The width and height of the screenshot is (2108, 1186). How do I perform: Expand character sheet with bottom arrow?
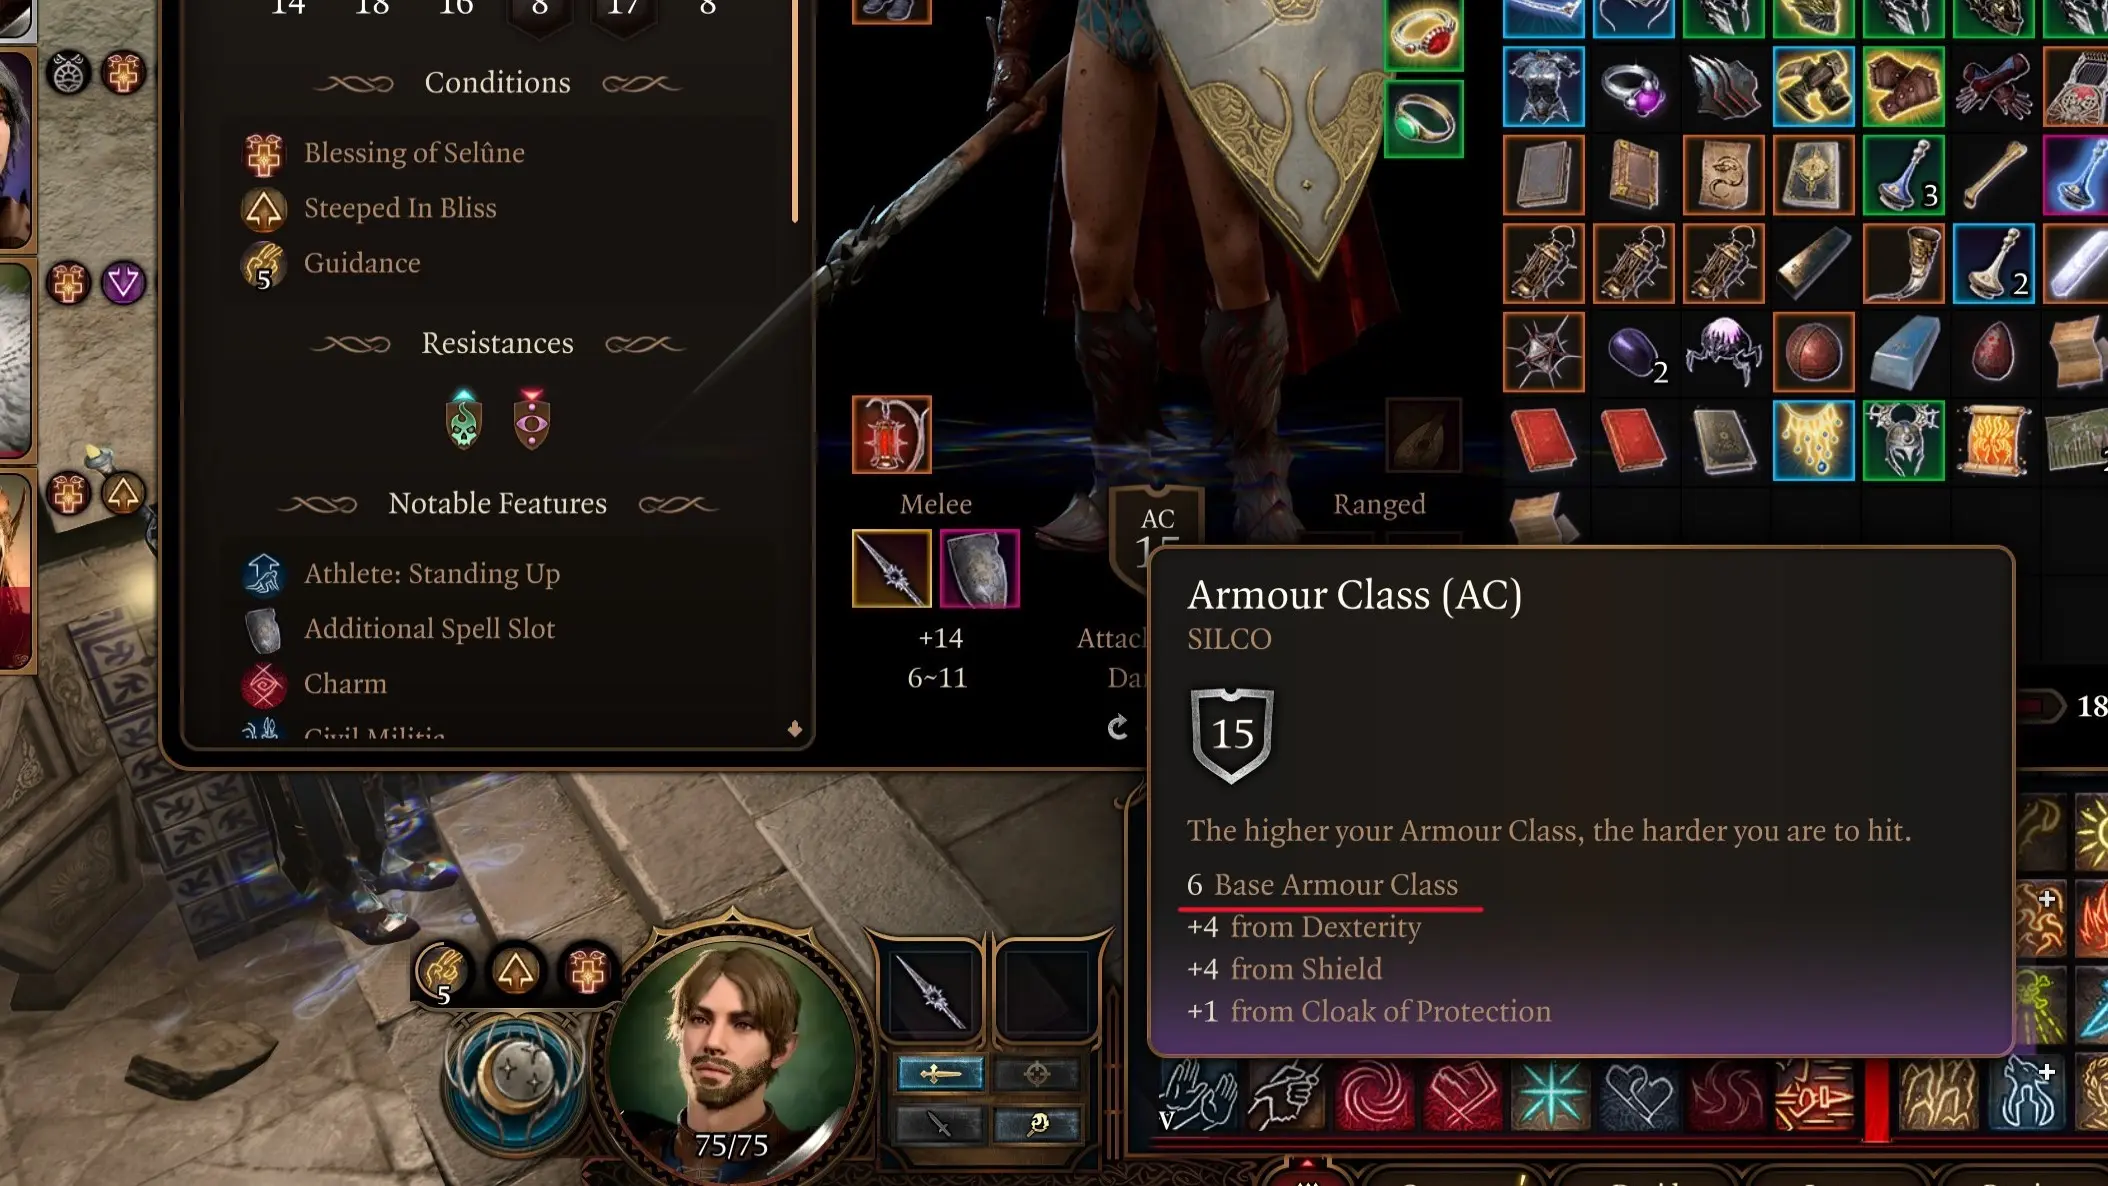(x=794, y=729)
